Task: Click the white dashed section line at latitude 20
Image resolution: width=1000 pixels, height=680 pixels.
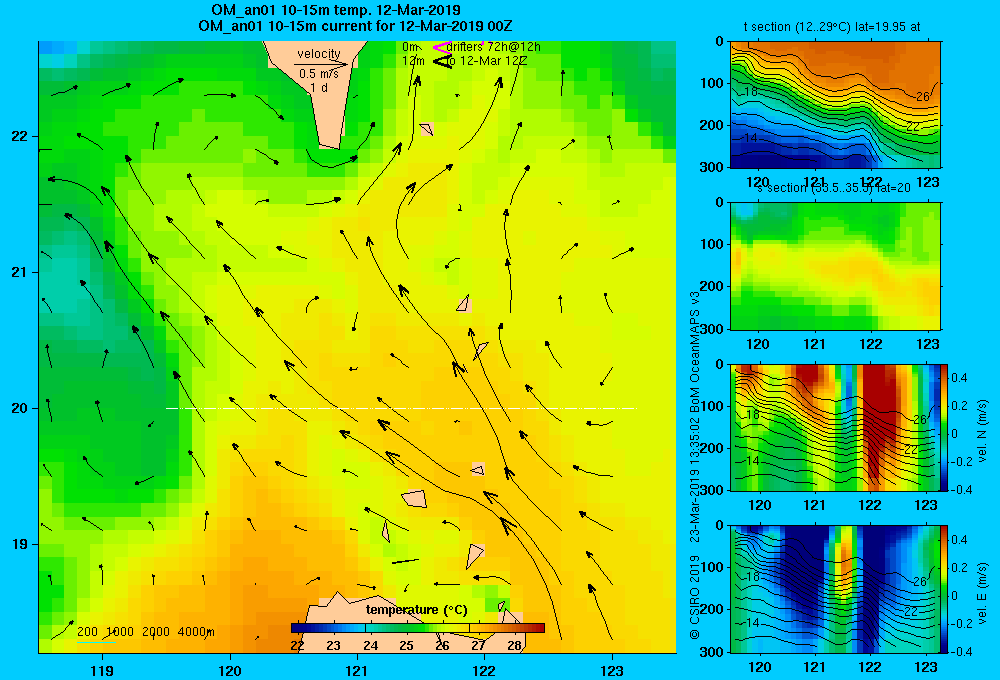Action: click(x=401, y=408)
